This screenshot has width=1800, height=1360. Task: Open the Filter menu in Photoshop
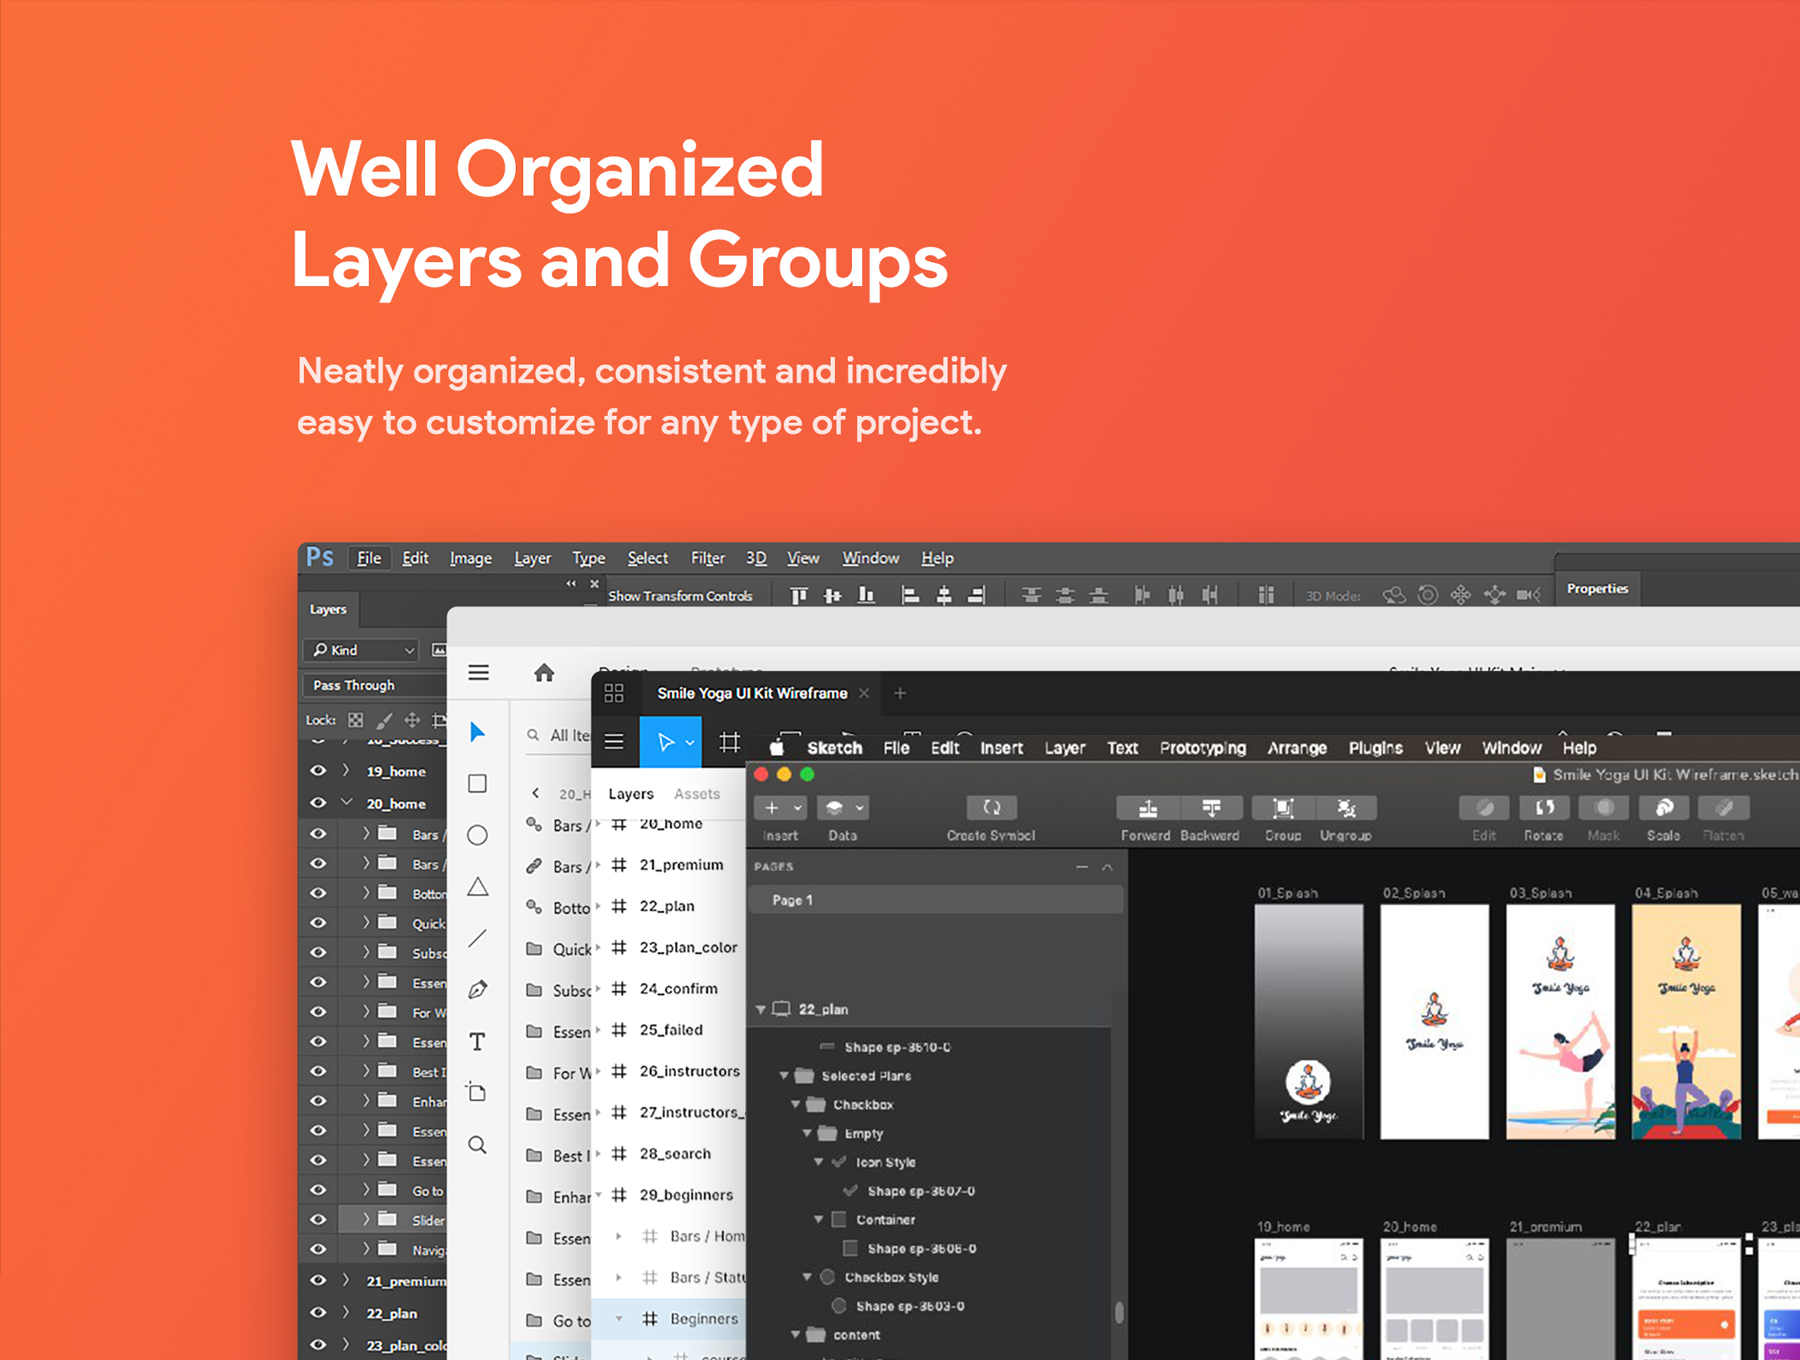click(x=707, y=558)
